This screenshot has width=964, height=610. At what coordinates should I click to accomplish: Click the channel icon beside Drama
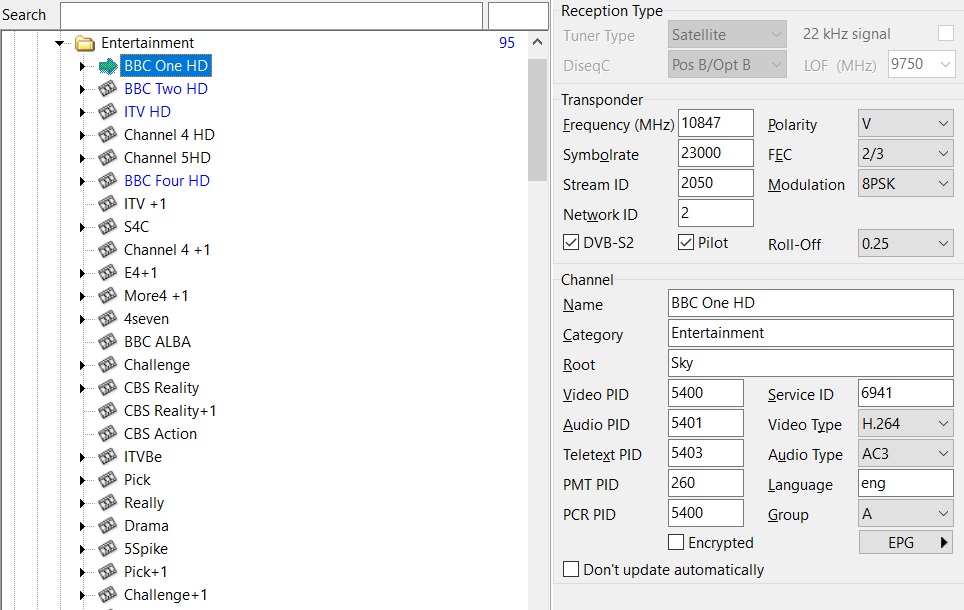(108, 526)
